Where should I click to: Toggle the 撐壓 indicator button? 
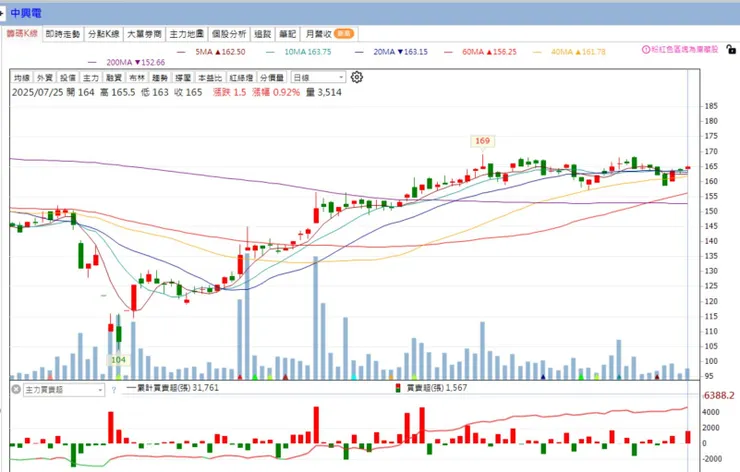pos(183,77)
